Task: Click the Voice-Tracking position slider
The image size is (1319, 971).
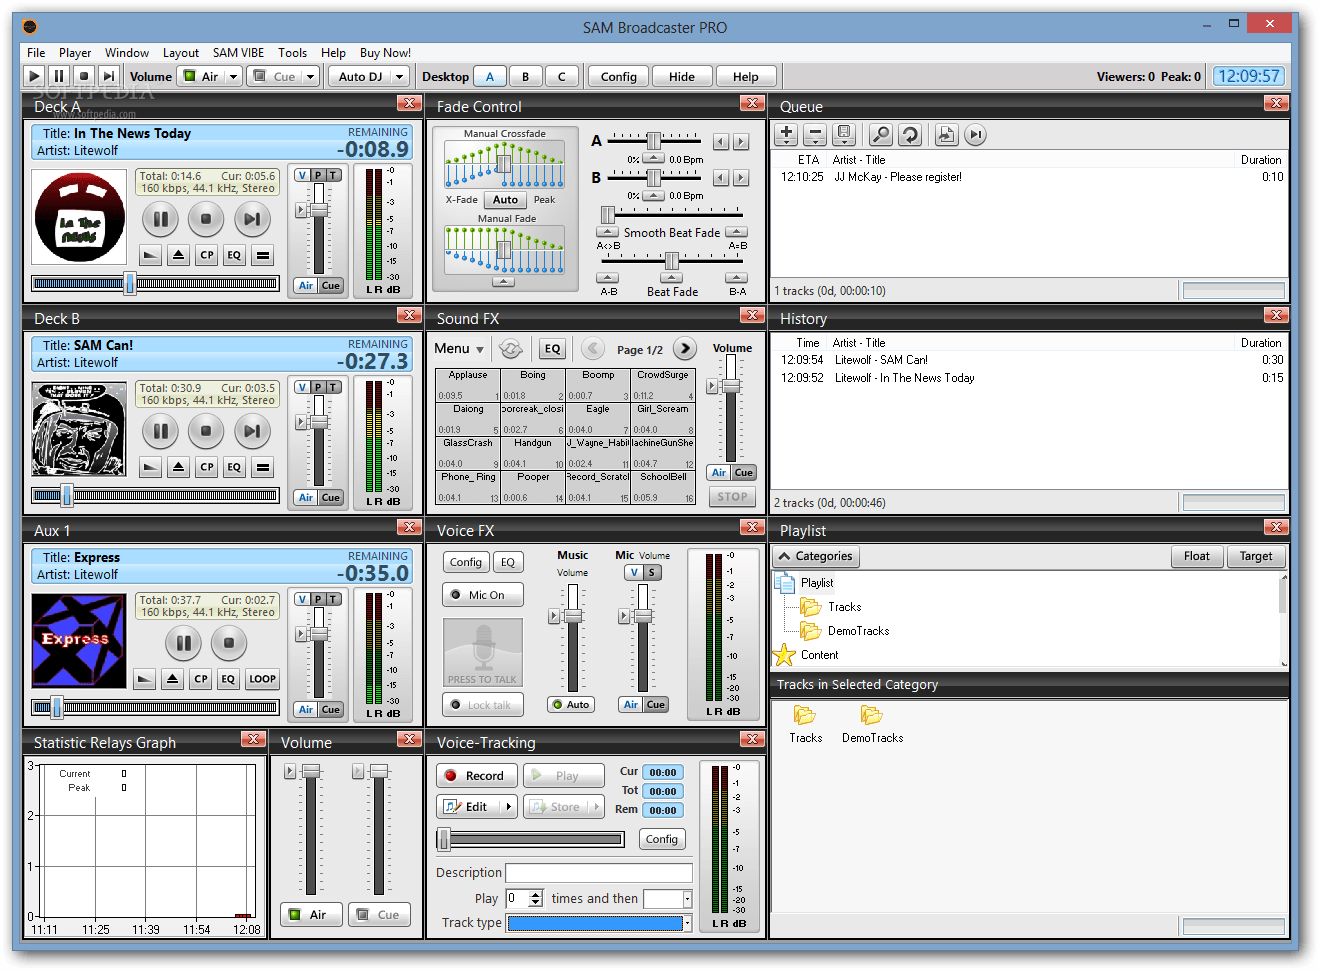Action: click(x=531, y=839)
